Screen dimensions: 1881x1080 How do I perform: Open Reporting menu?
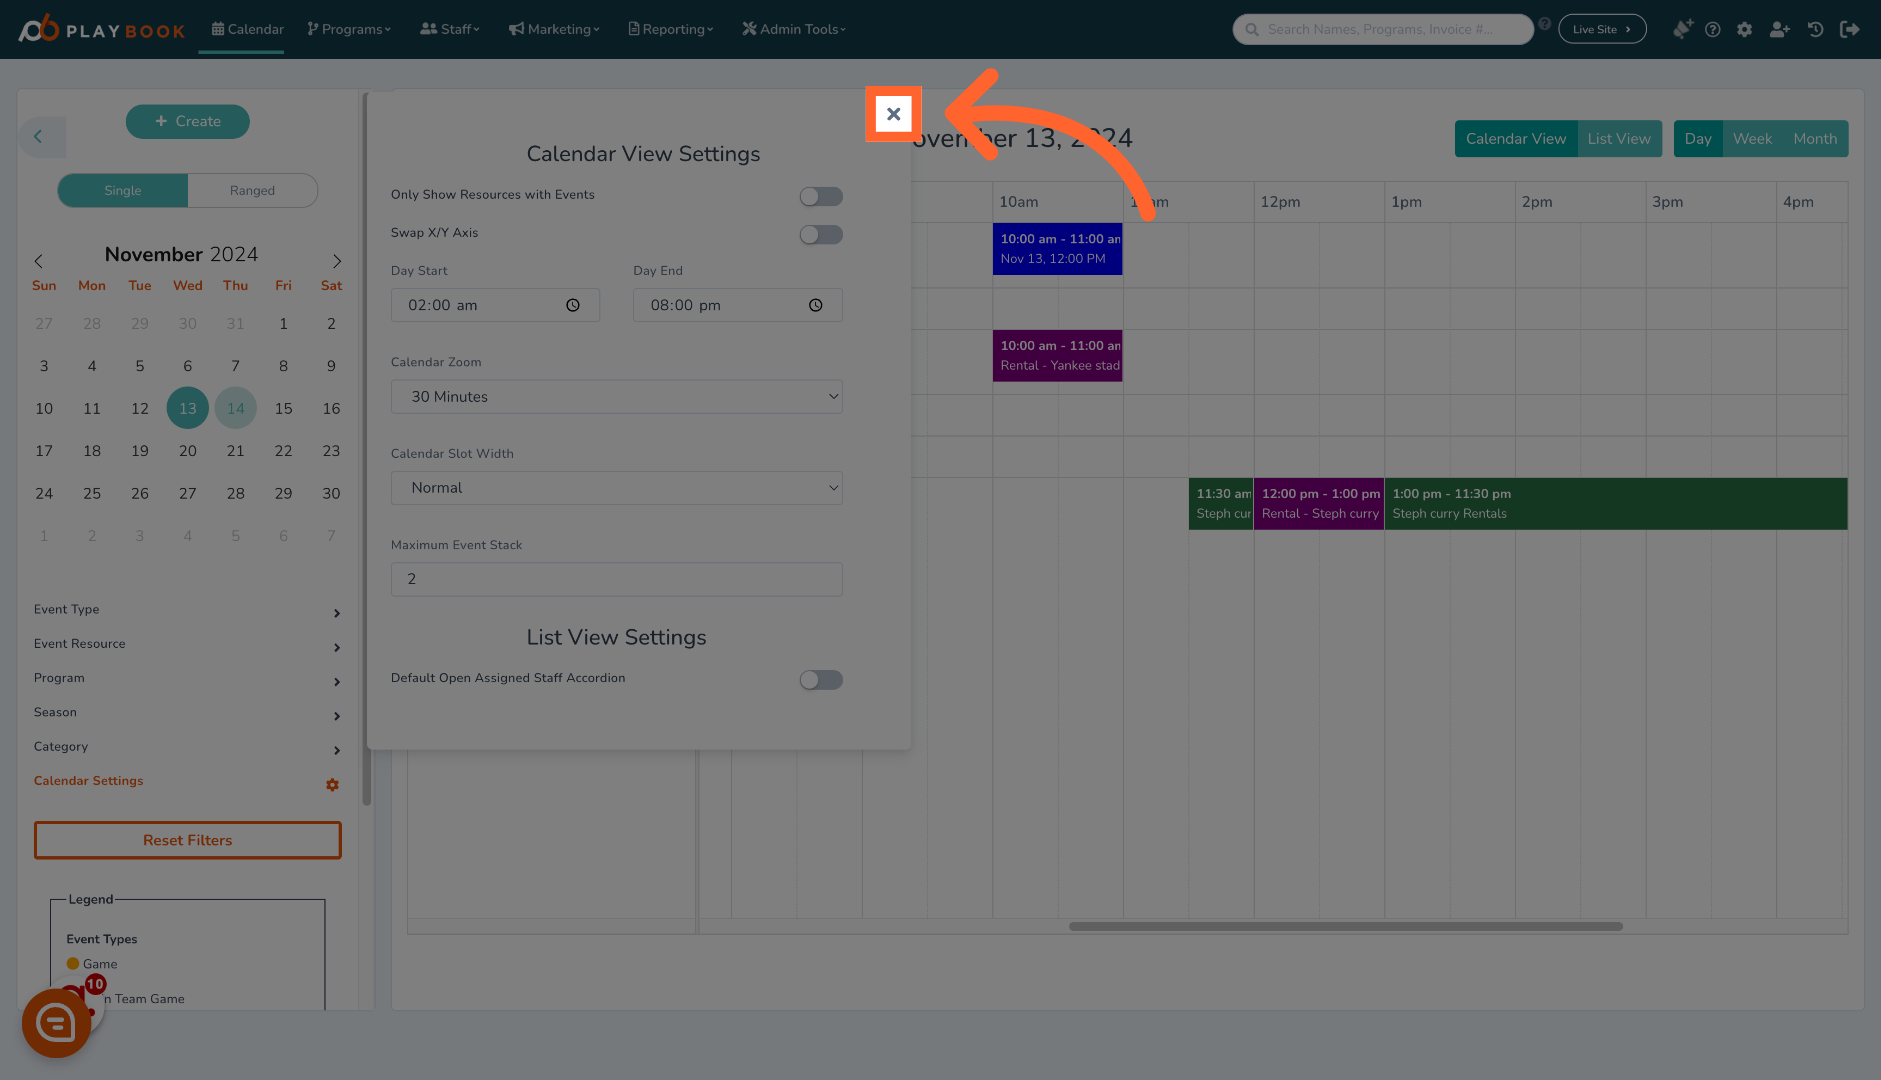[671, 30]
